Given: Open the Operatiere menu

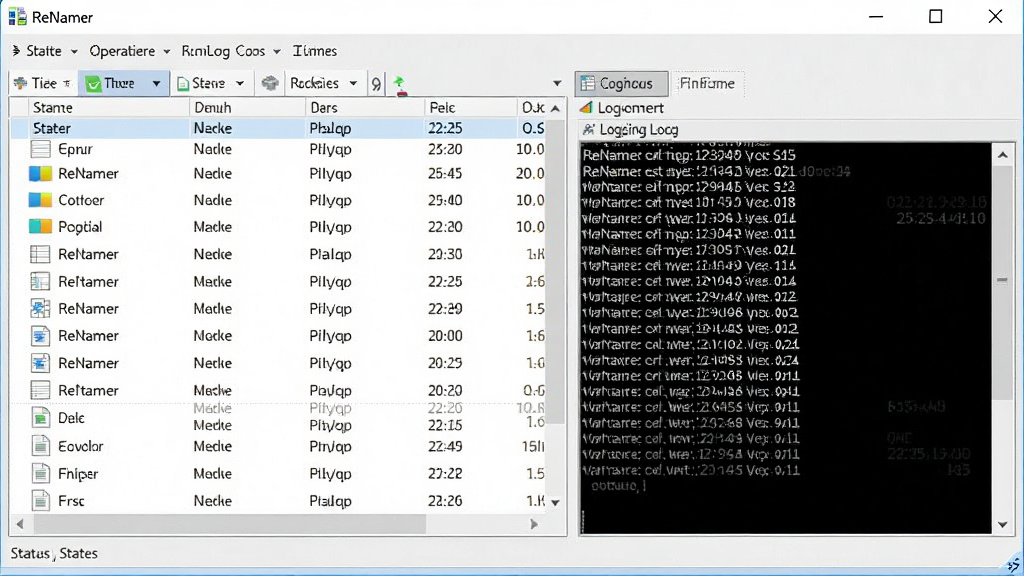Looking at the screenshot, I should [x=129, y=51].
